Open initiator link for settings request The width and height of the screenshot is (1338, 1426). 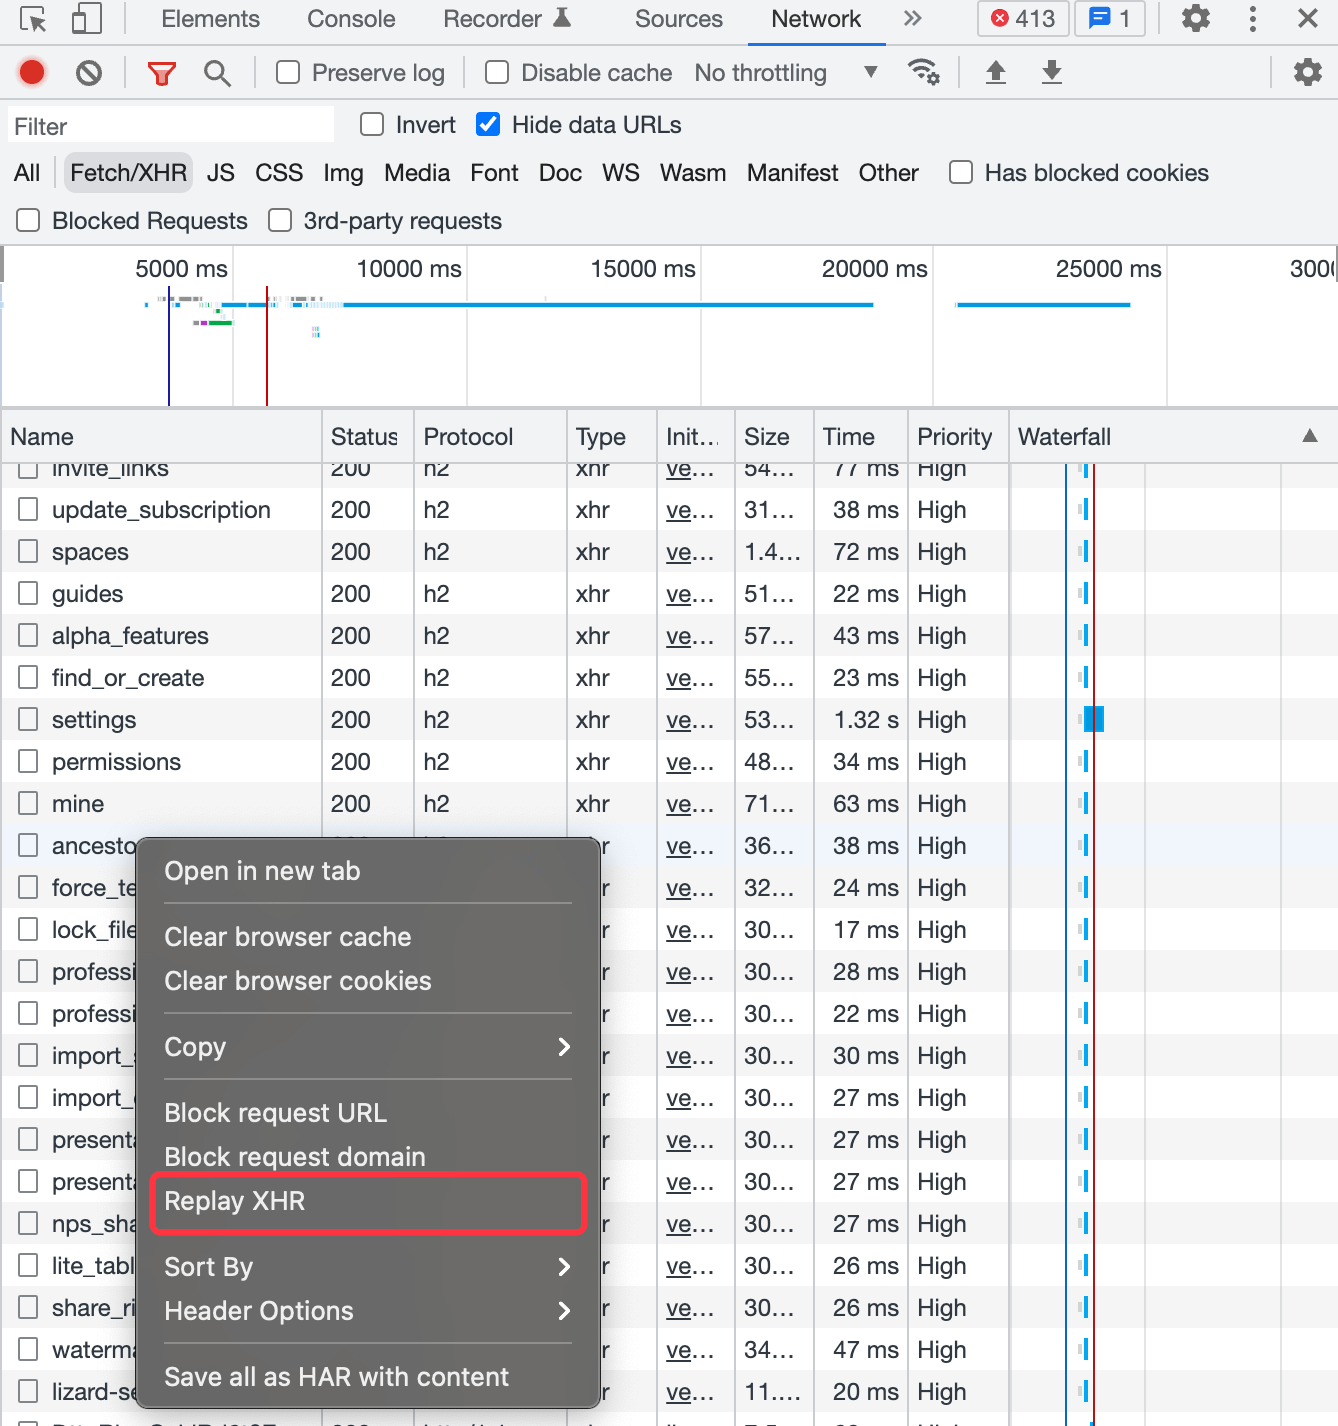pyautogui.click(x=690, y=720)
